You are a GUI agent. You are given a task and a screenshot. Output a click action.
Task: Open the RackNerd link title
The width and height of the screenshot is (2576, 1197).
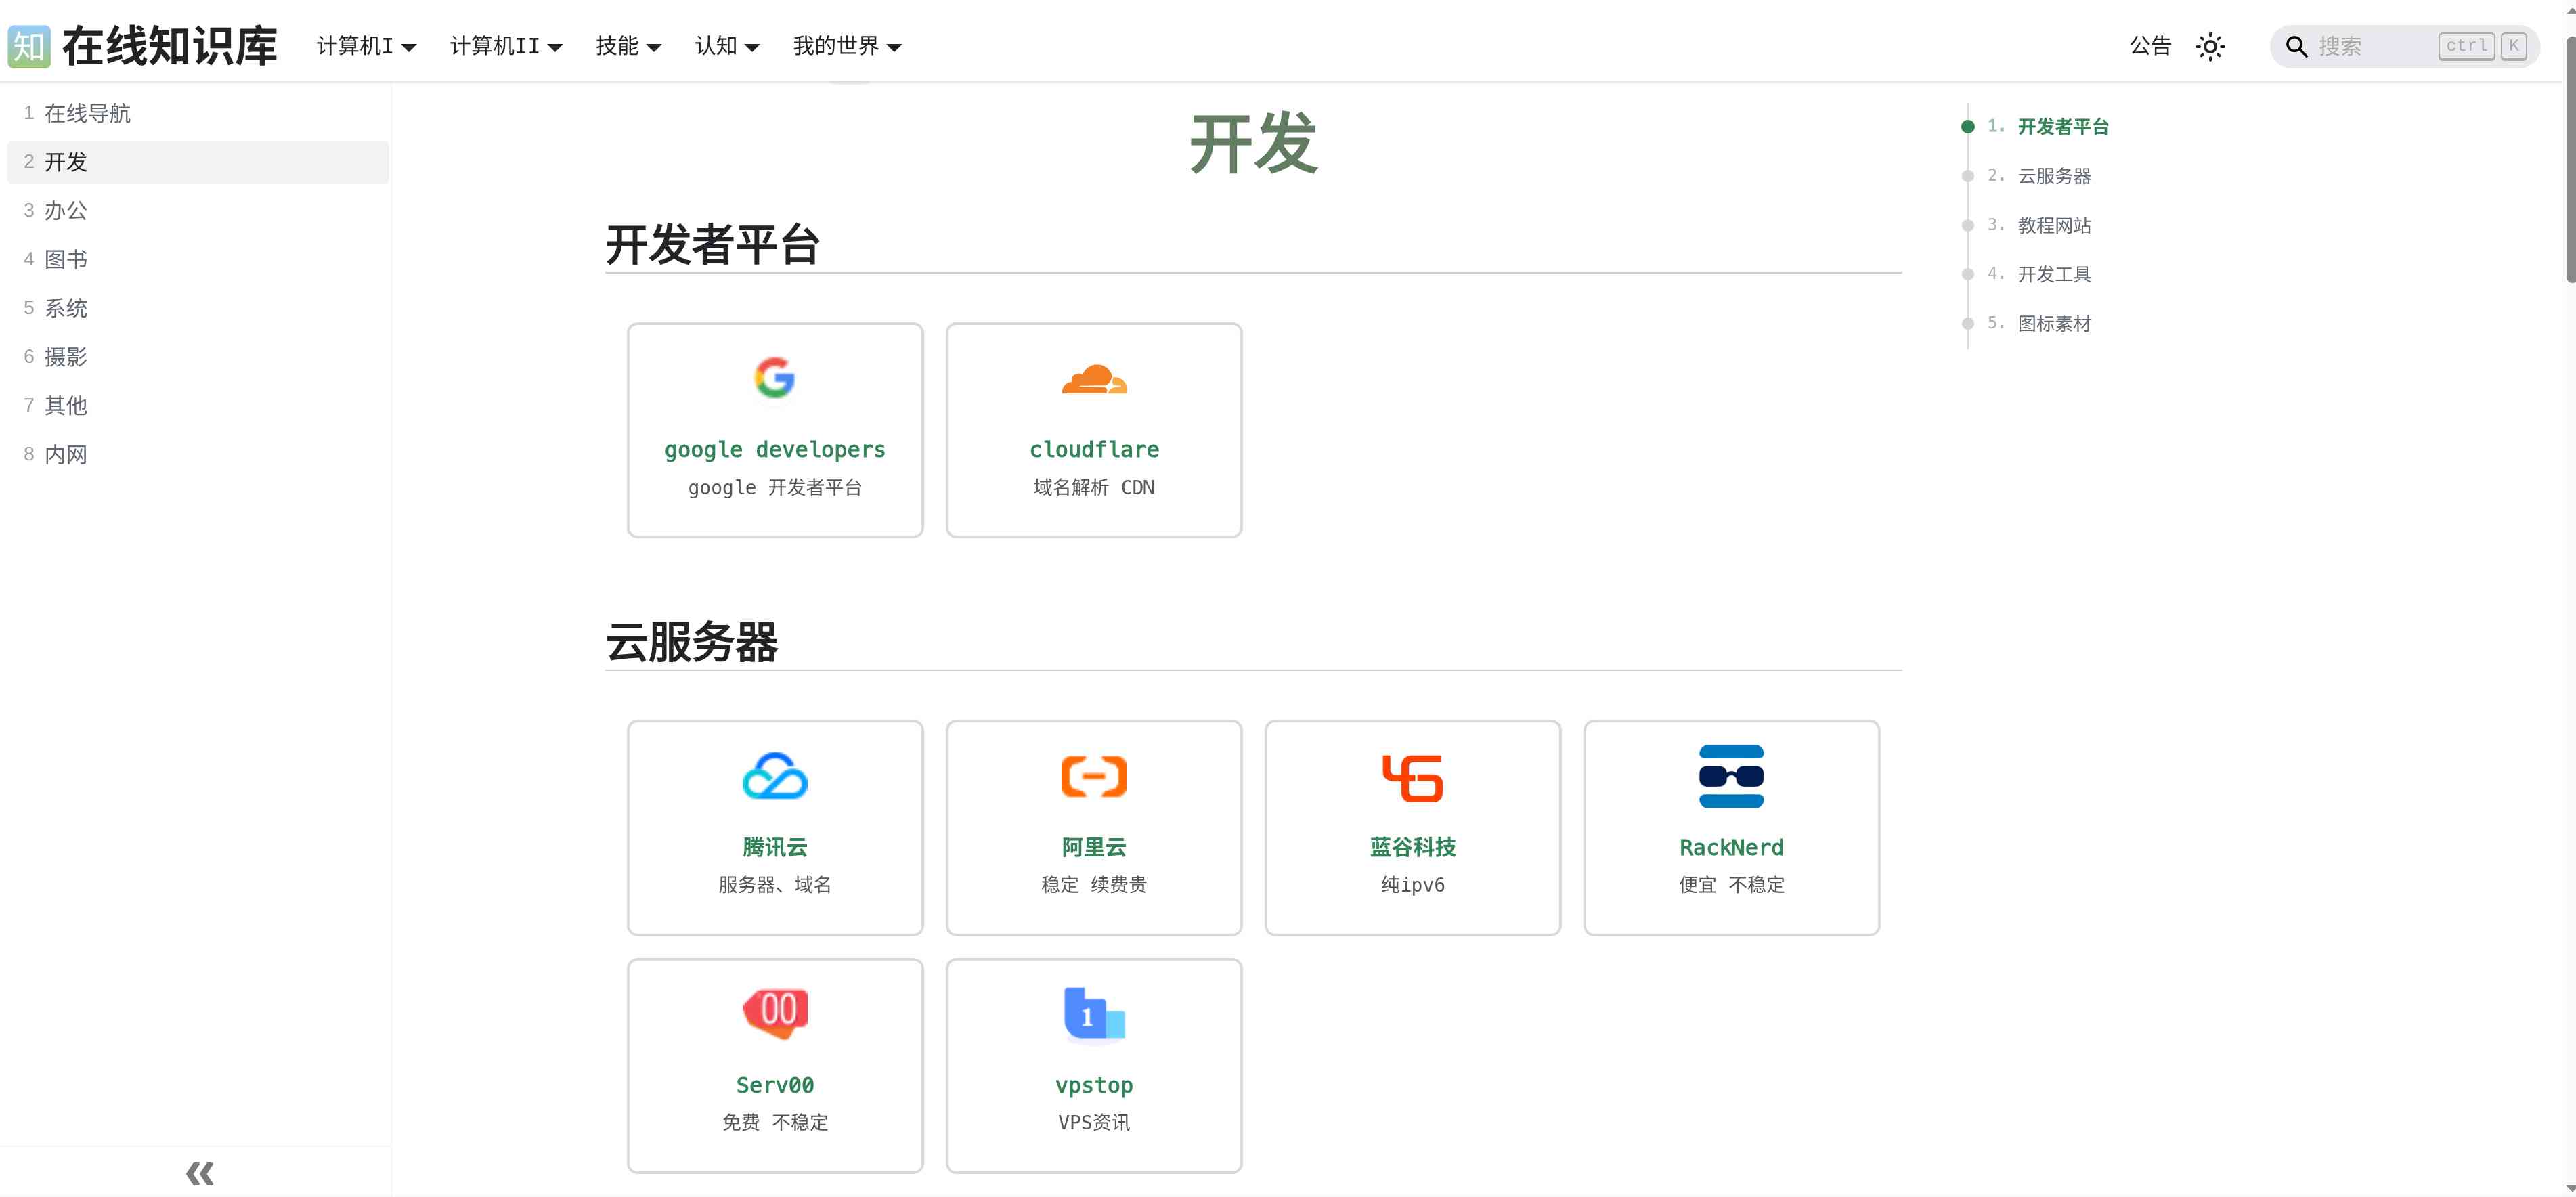tap(1731, 847)
